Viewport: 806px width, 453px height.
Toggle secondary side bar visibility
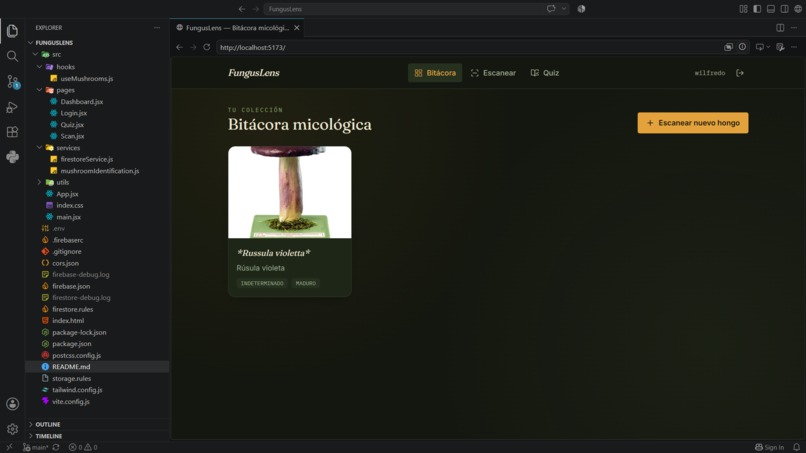[x=784, y=9]
